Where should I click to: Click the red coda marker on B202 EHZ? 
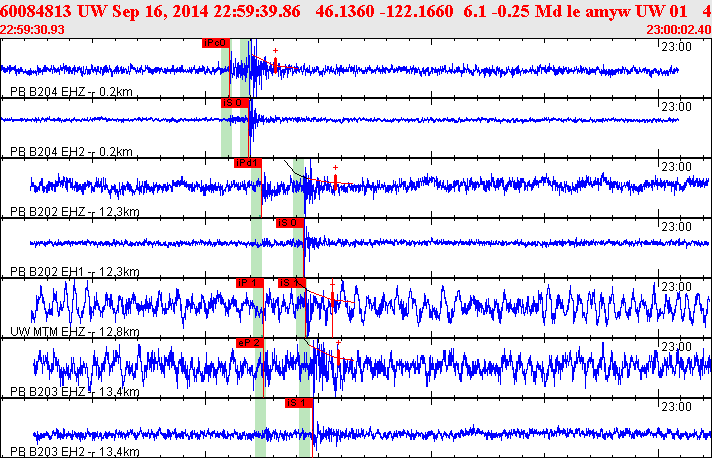[336, 181]
